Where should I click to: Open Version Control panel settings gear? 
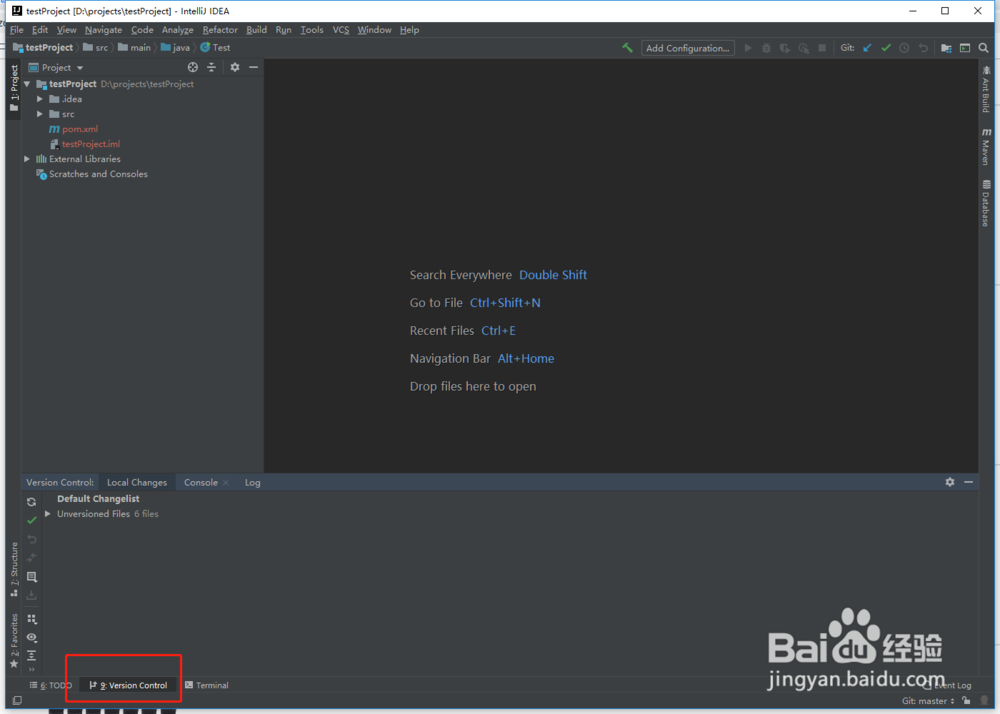point(950,482)
